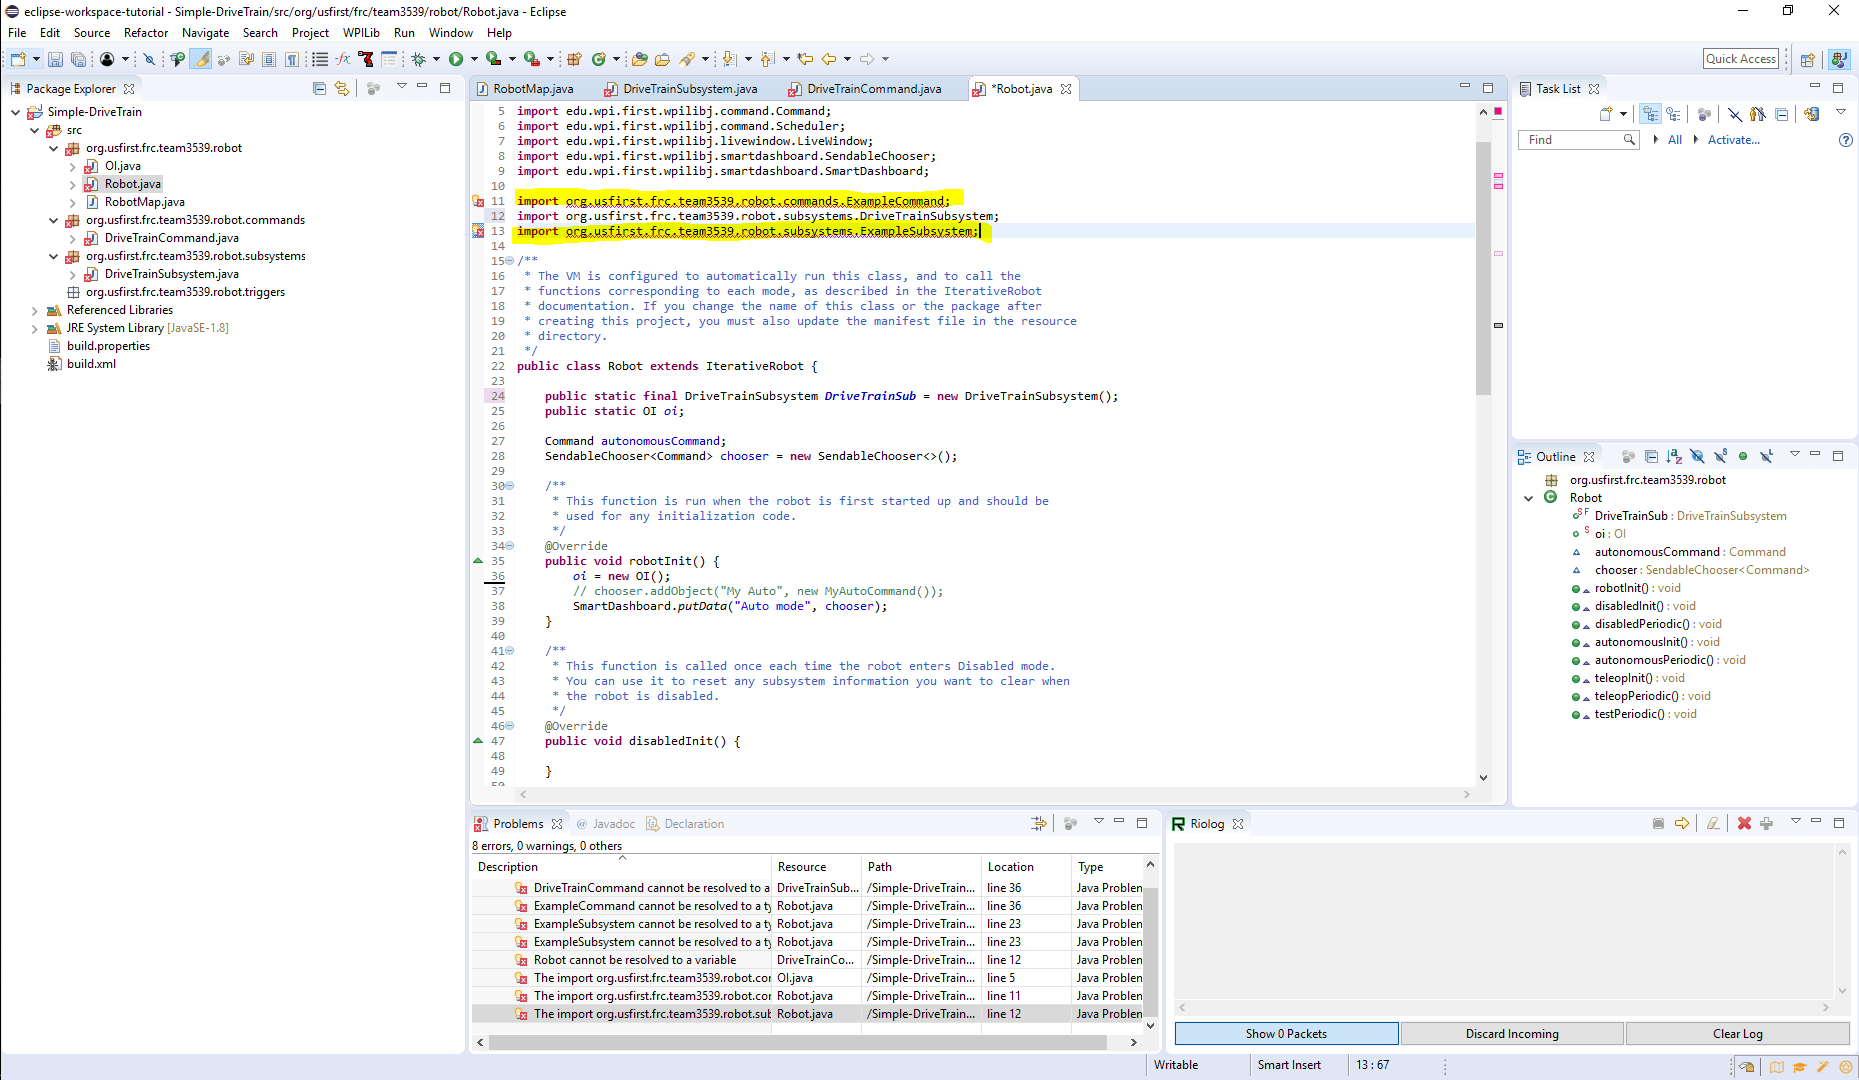Toggle alphabetical sort in the Outline view
The width and height of the screenshot is (1859, 1080).
(1675, 456)
